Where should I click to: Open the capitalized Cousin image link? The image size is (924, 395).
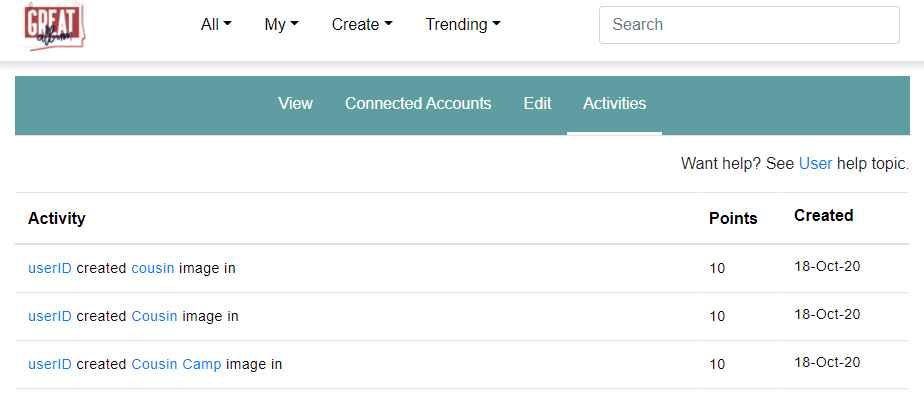[154, 317]
